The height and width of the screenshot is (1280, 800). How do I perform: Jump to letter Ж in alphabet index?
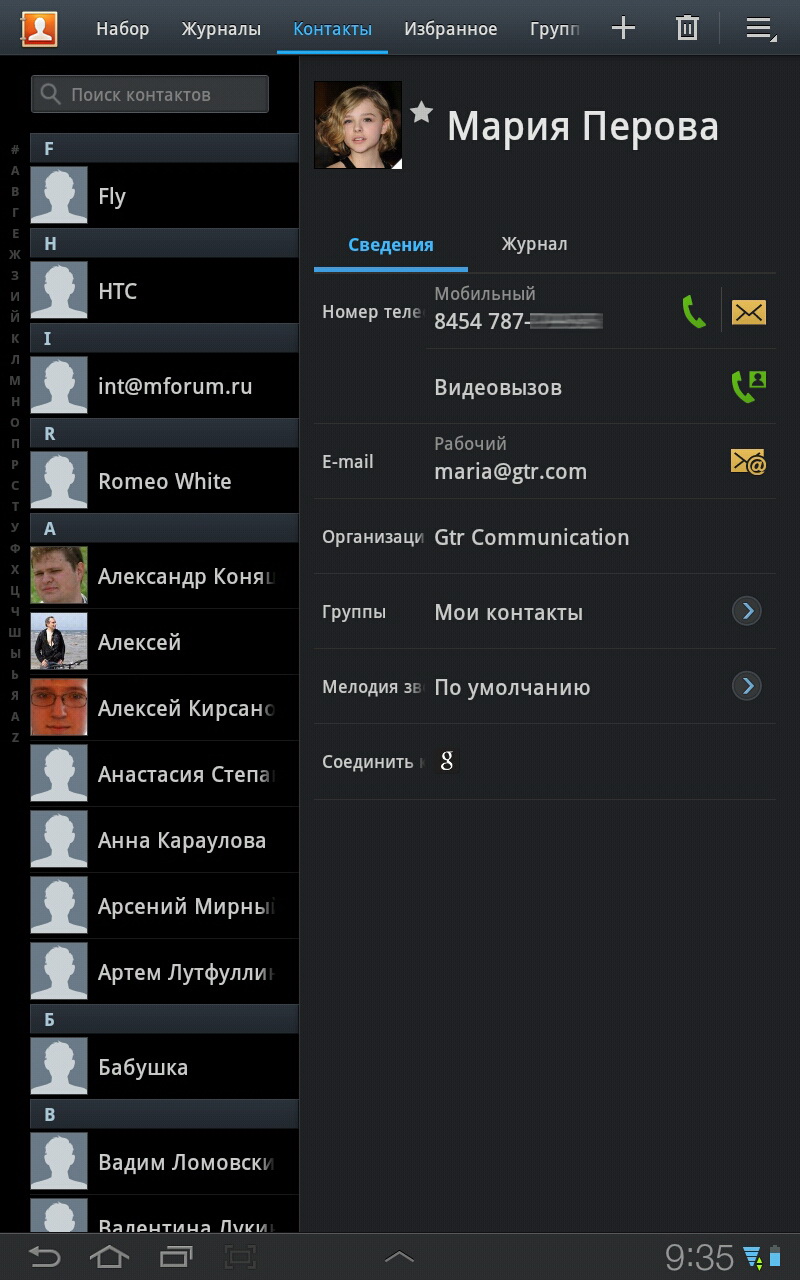pyautogui.click(x=15, y=254)
